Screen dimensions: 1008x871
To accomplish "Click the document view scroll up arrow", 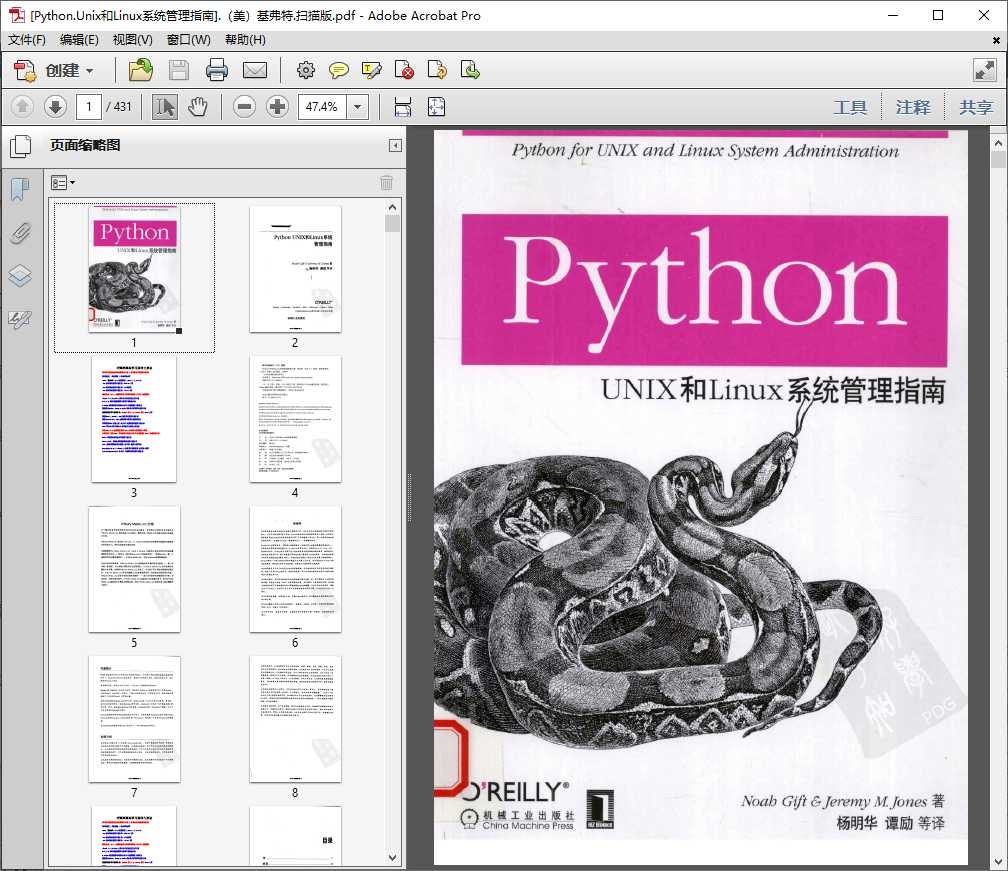I will pyautogui.click(x=998, y=143).
